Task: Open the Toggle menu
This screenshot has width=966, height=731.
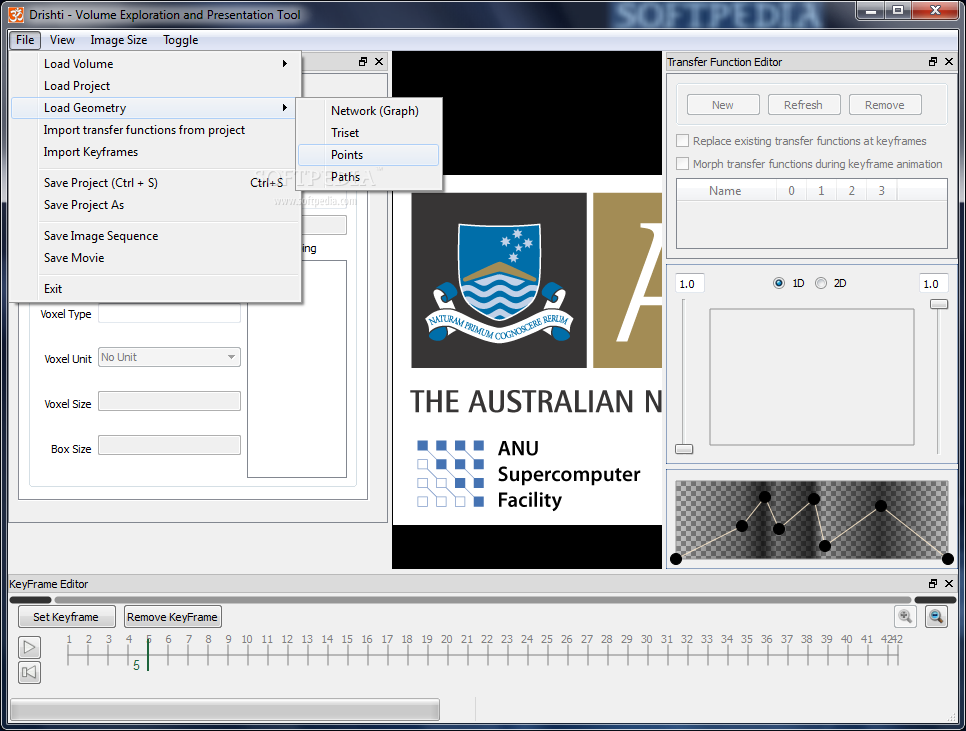Action: [181, 40]
